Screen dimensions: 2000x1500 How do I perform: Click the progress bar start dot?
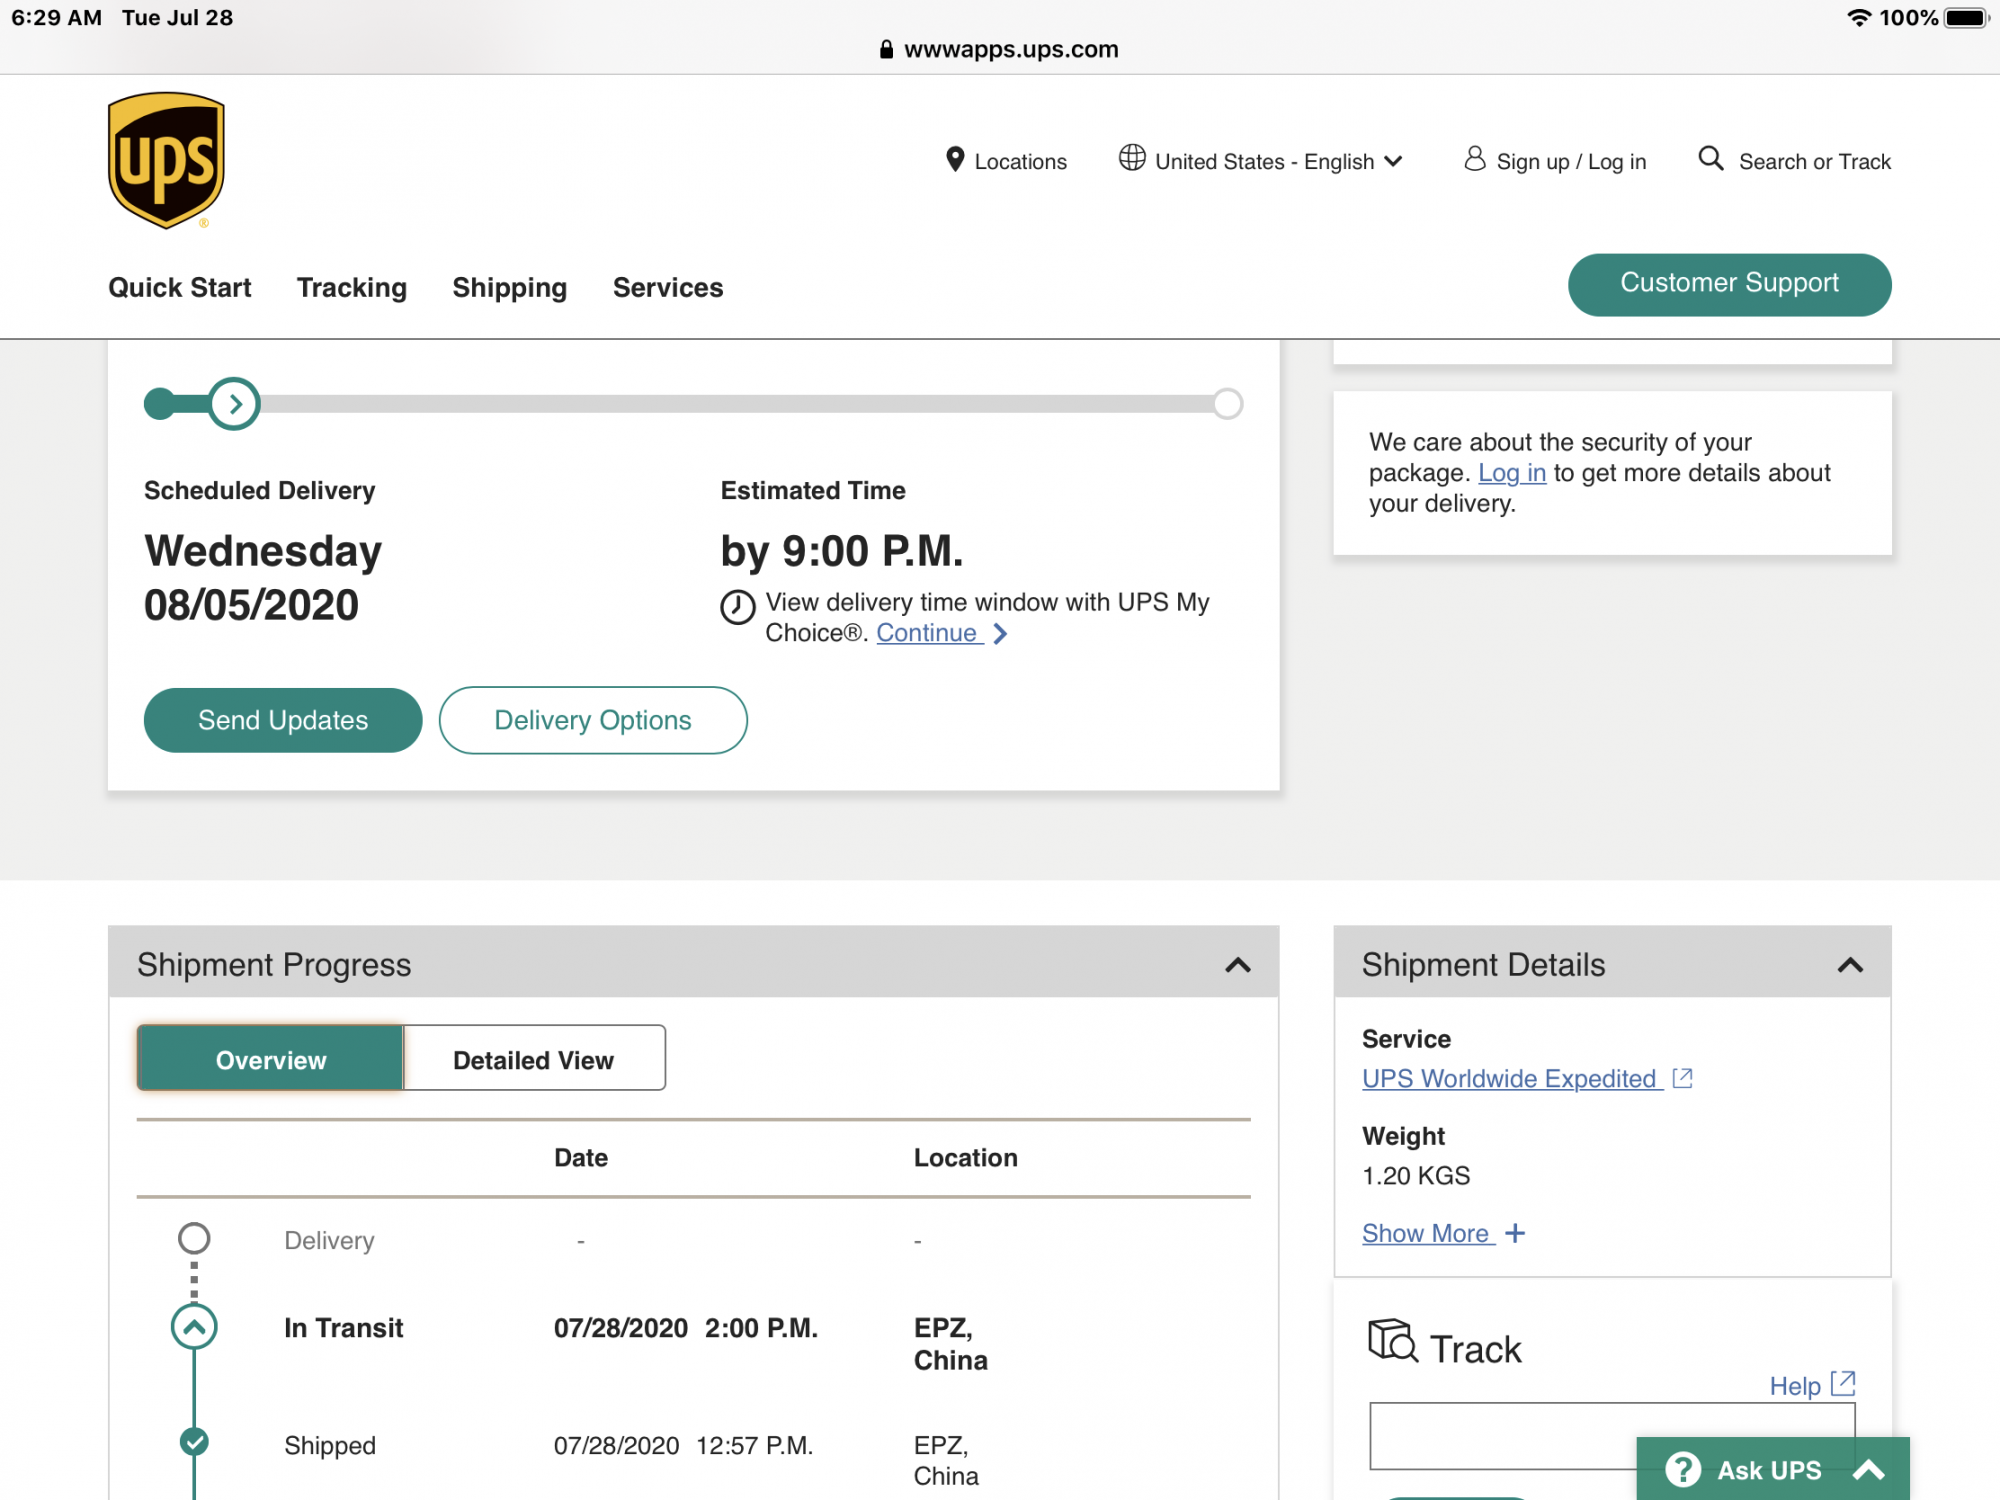(x=159, y=404)
